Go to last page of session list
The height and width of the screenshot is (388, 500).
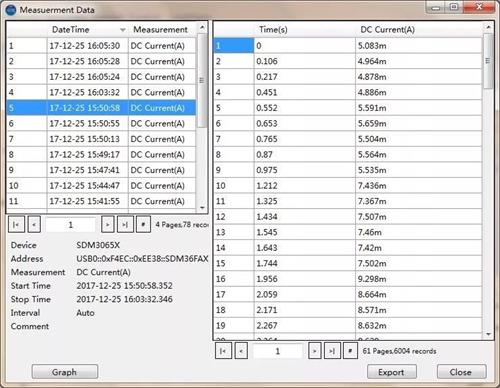[x=125, y=224]
